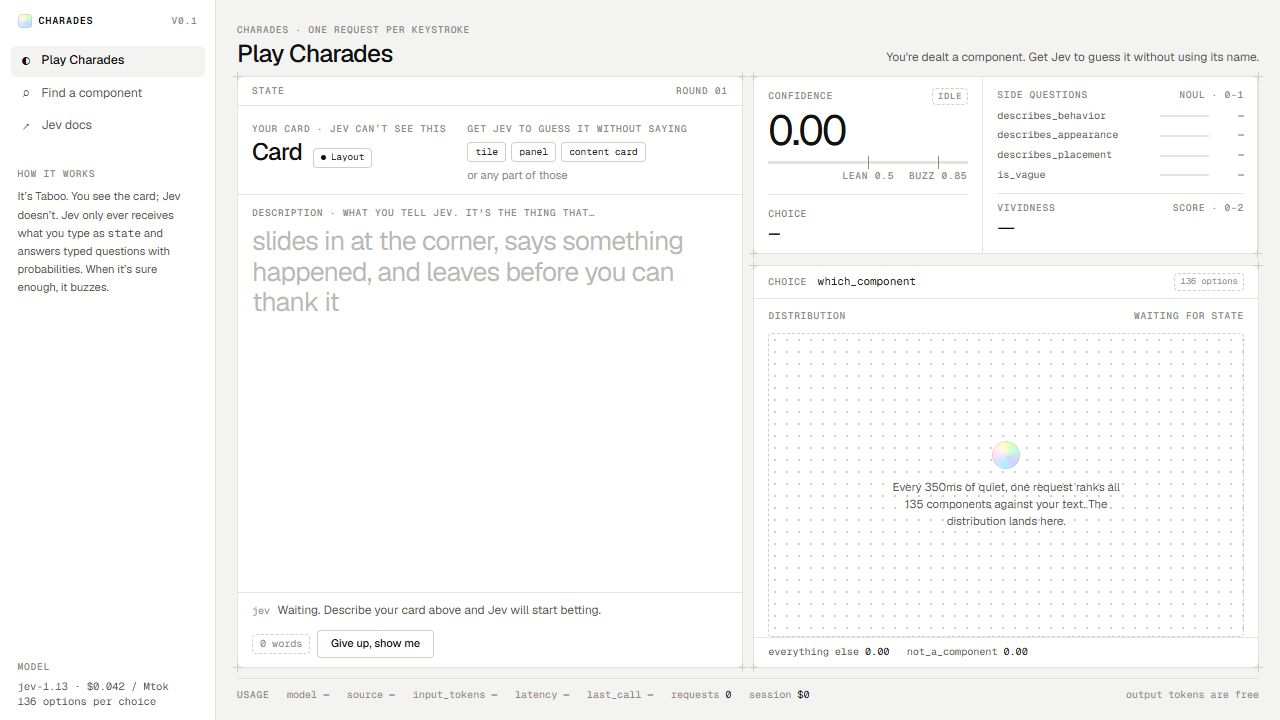Click the Charades logo icon
The width and height of the screenshot is (1280, 720).
tap(25, 21)
